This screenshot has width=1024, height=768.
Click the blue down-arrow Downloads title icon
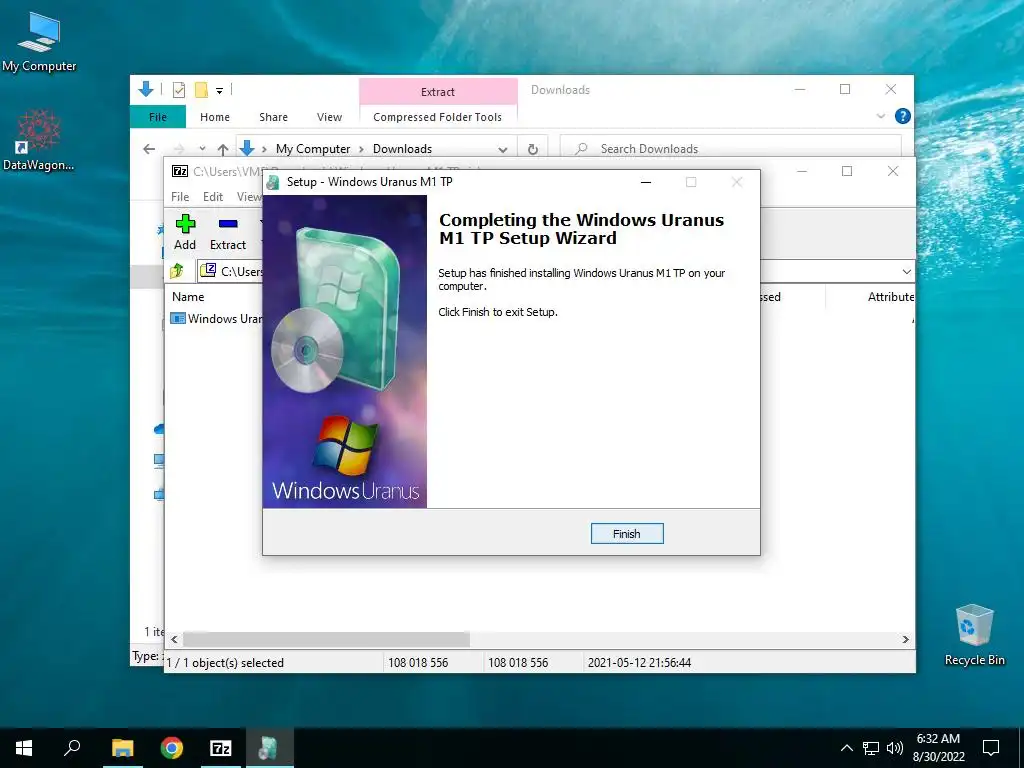[146, 89]
